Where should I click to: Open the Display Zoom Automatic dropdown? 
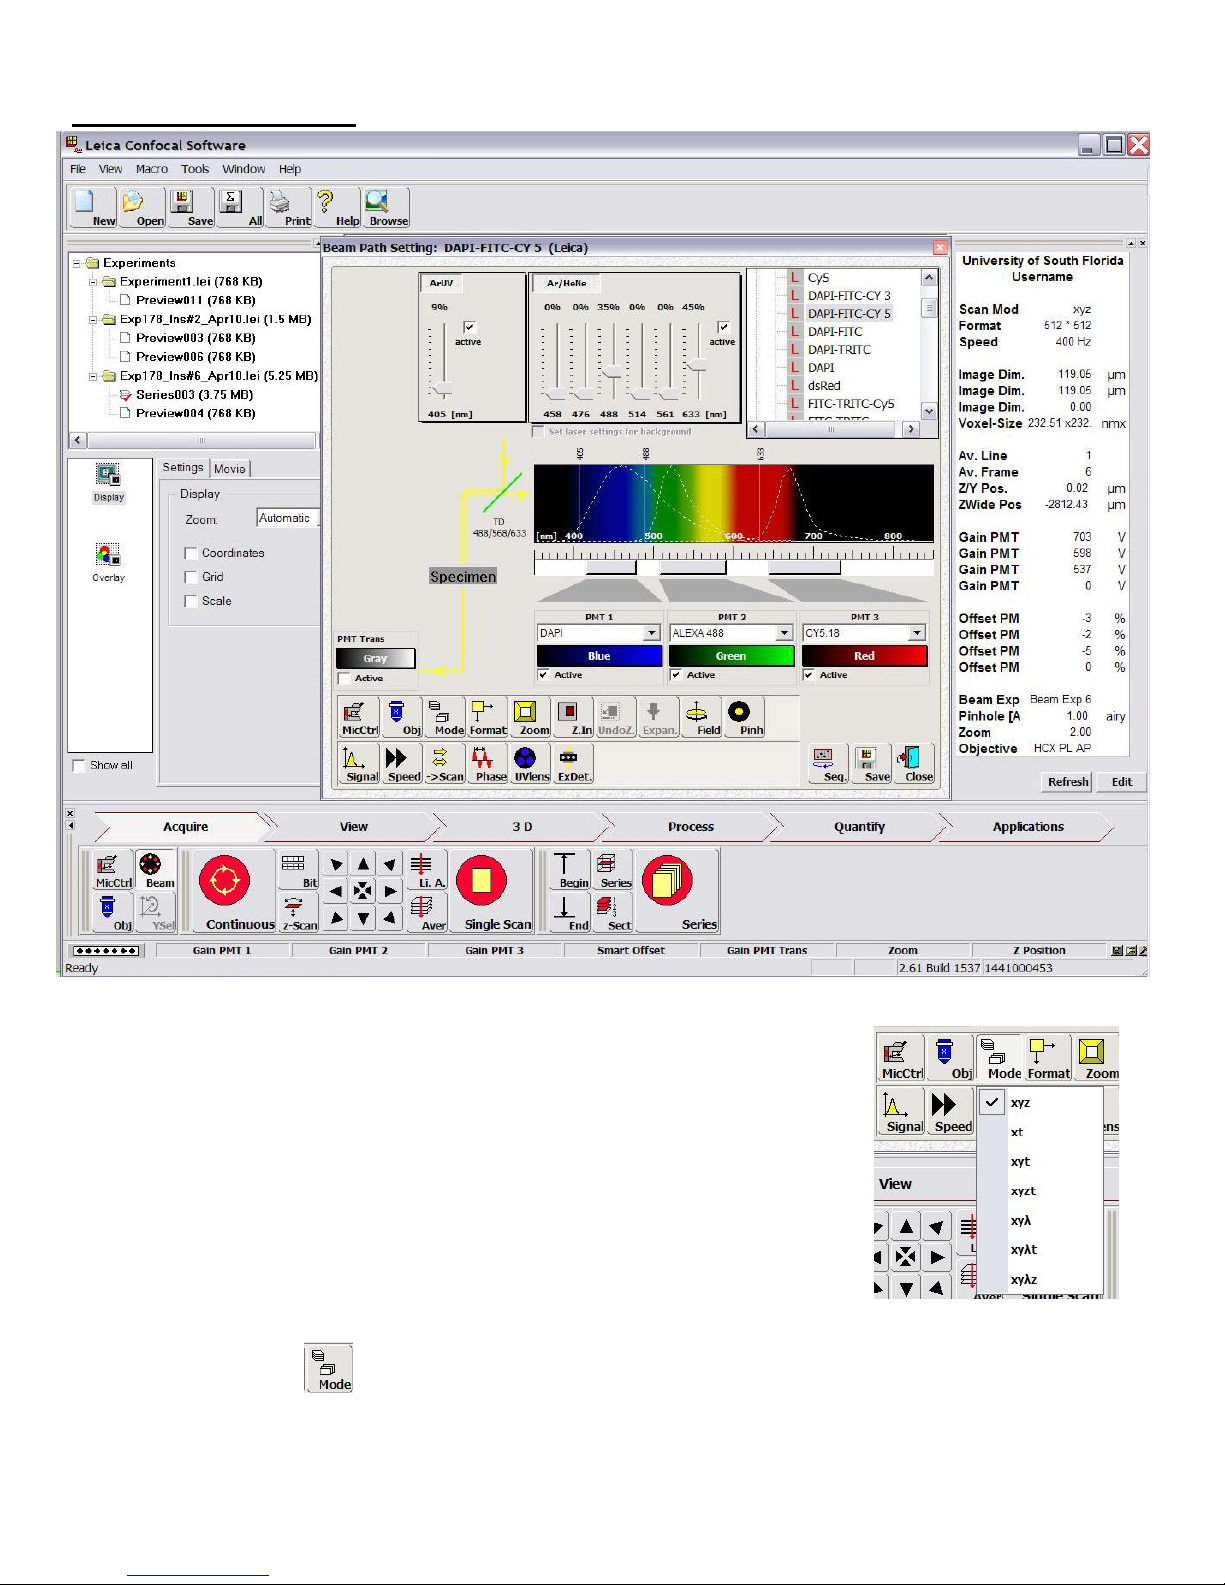pyautogui.click(x=288, y=518)
